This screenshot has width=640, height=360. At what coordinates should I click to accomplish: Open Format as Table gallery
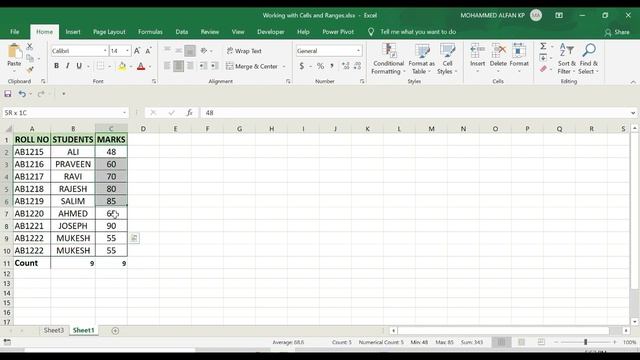(422, 59)
